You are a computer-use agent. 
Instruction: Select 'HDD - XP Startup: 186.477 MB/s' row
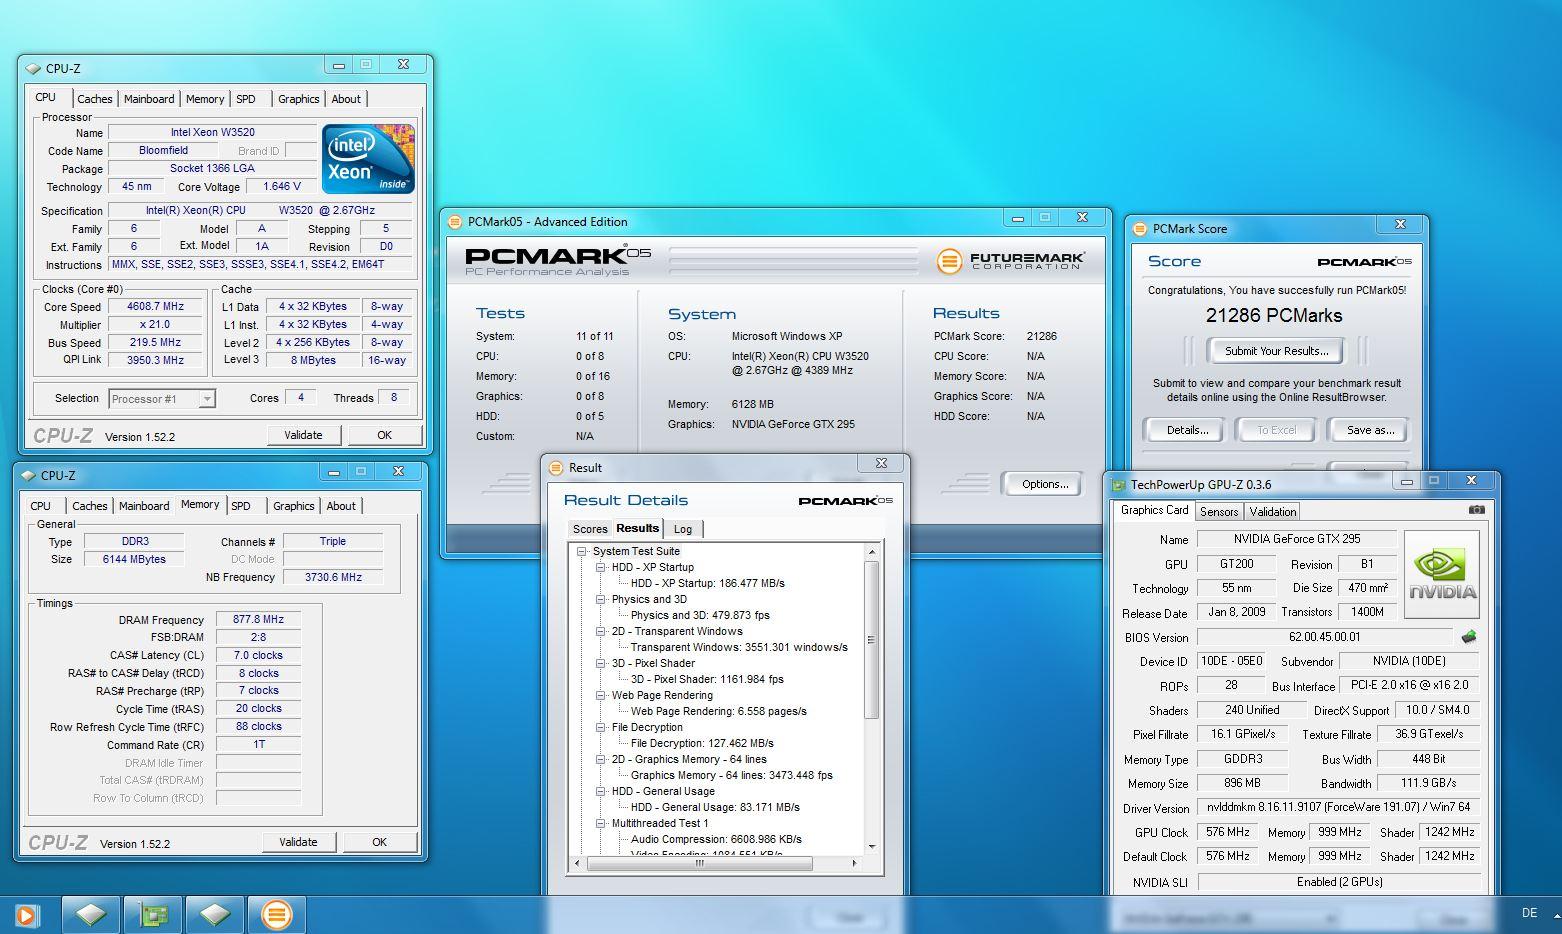707,583
